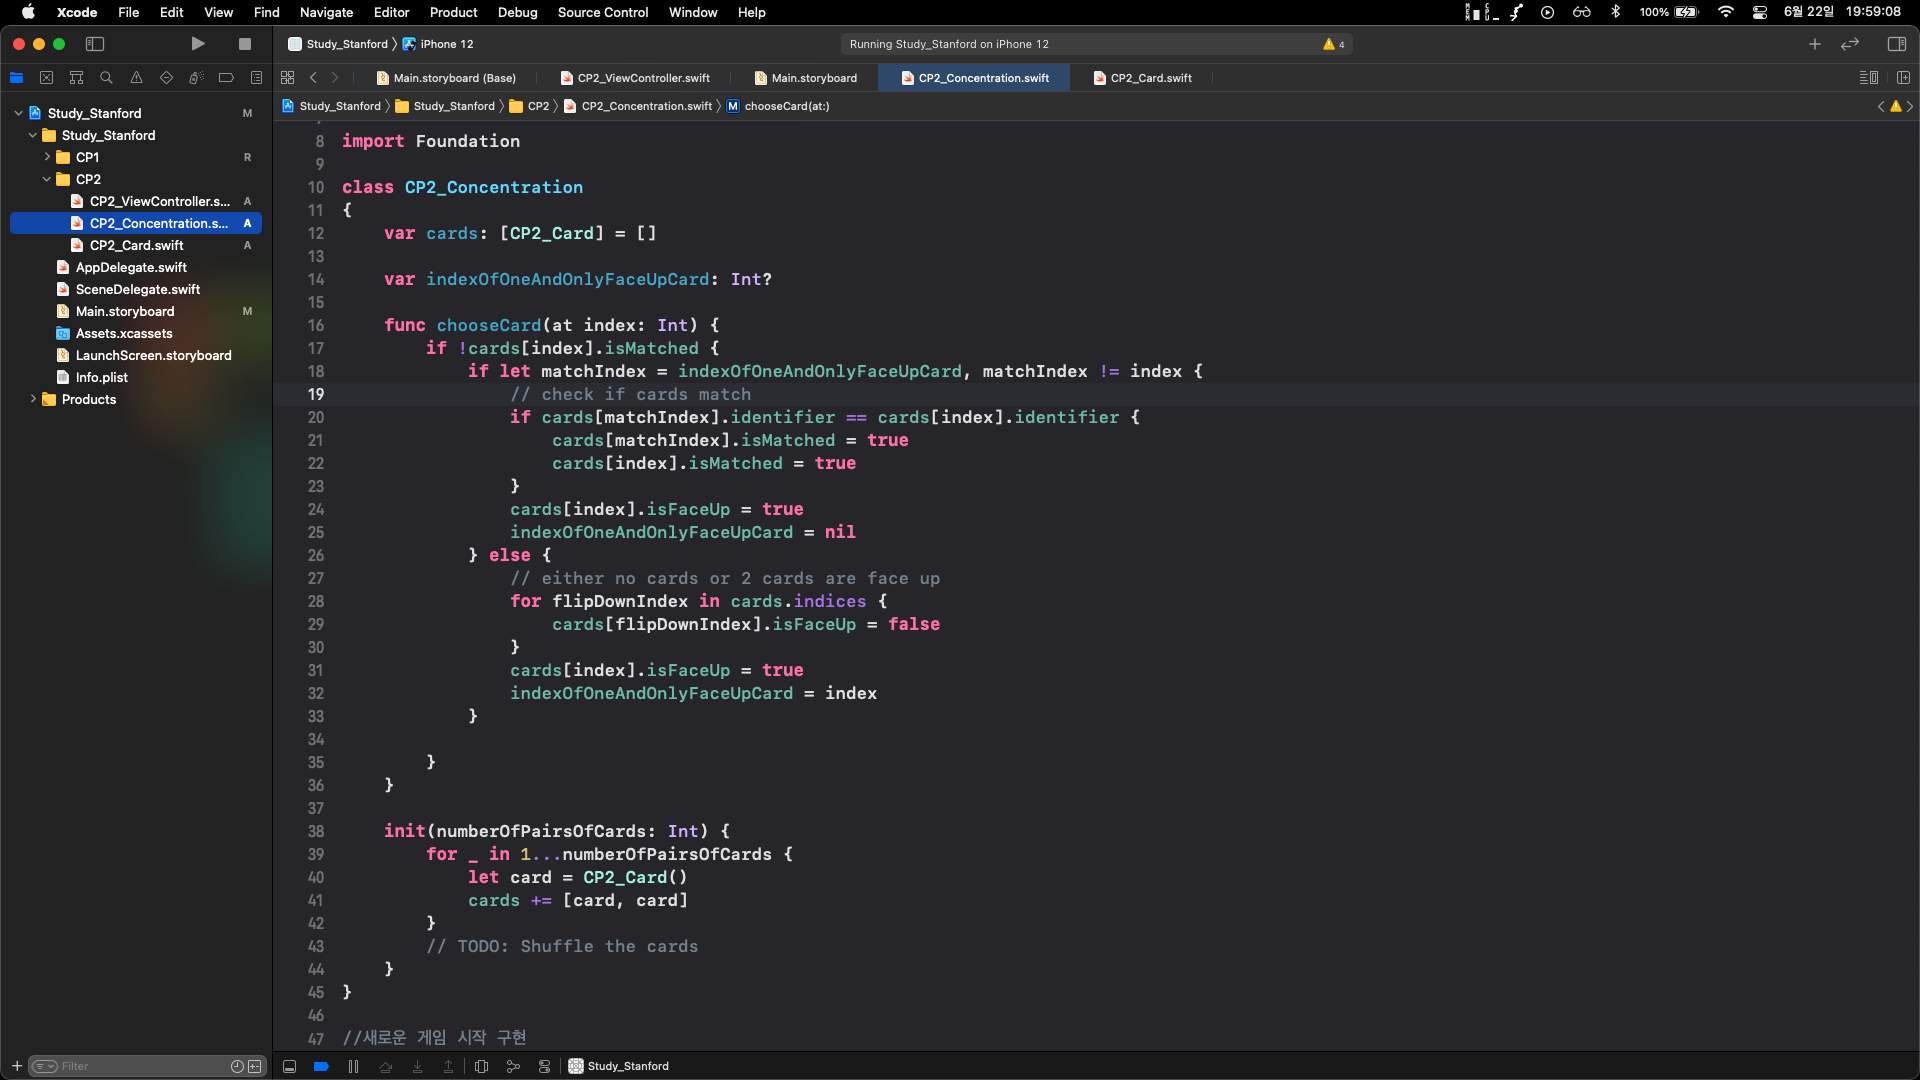Viewport: 1920px width, 1080px height.
Task: Run the project with the play button
Action: tap(198, 44)
